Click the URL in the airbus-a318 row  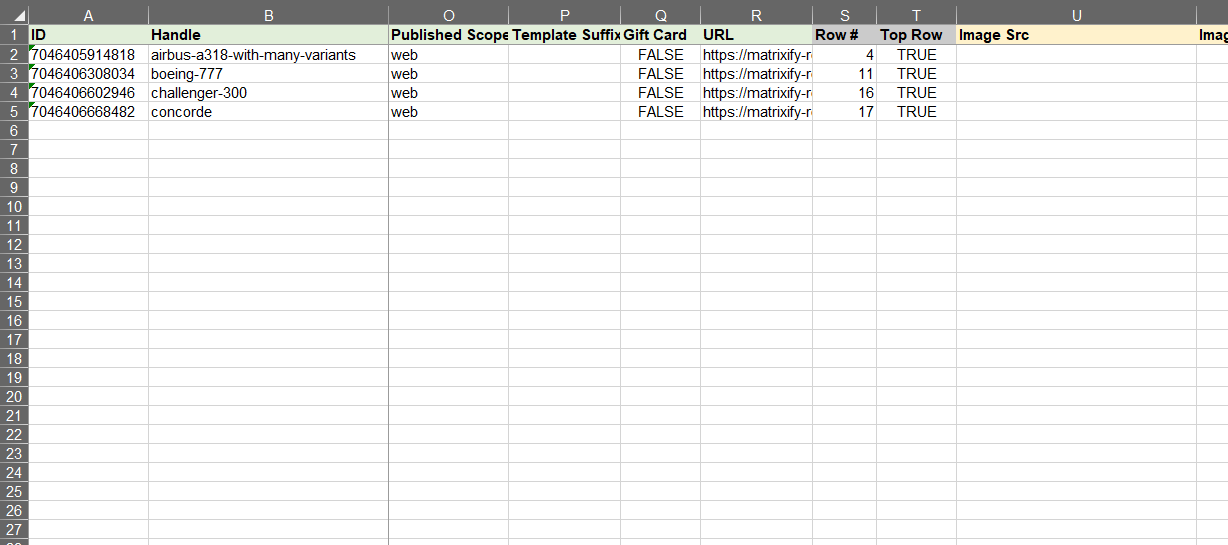point(756,55)
